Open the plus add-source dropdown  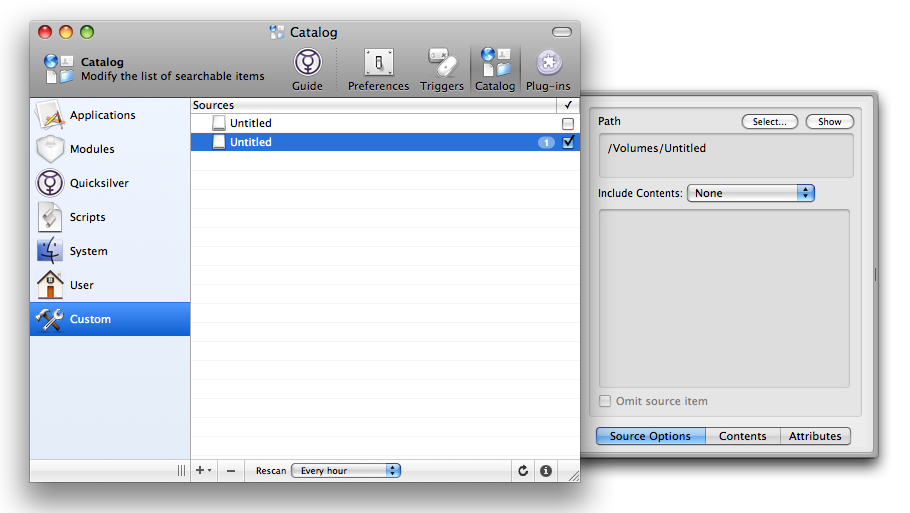click(x=203, y=471)
